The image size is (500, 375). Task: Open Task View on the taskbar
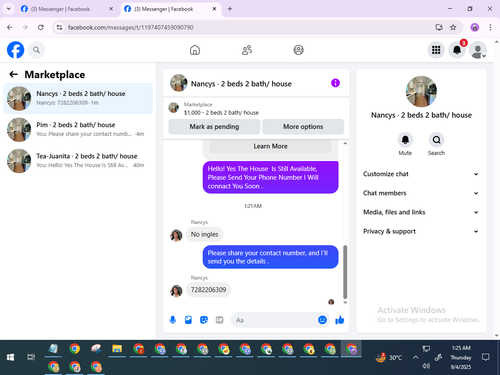click(31, 357)
